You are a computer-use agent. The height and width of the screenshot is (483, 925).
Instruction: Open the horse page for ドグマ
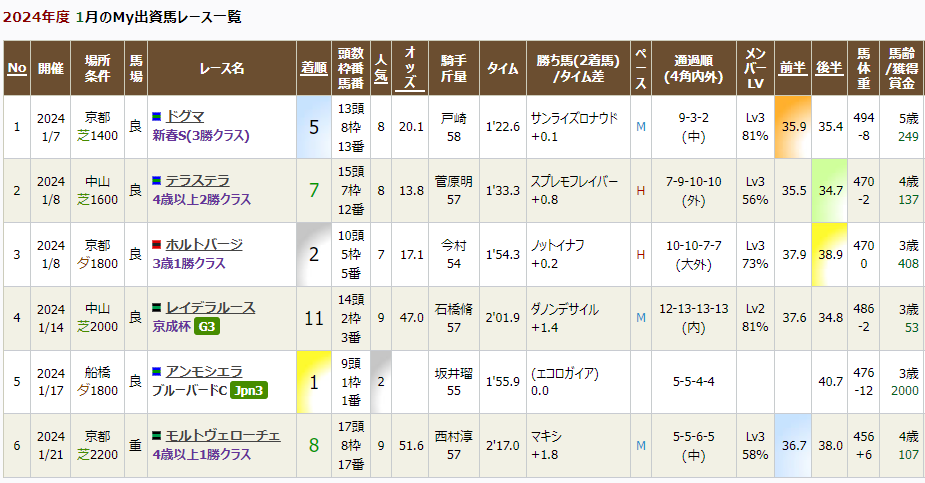tap(186, 117)
